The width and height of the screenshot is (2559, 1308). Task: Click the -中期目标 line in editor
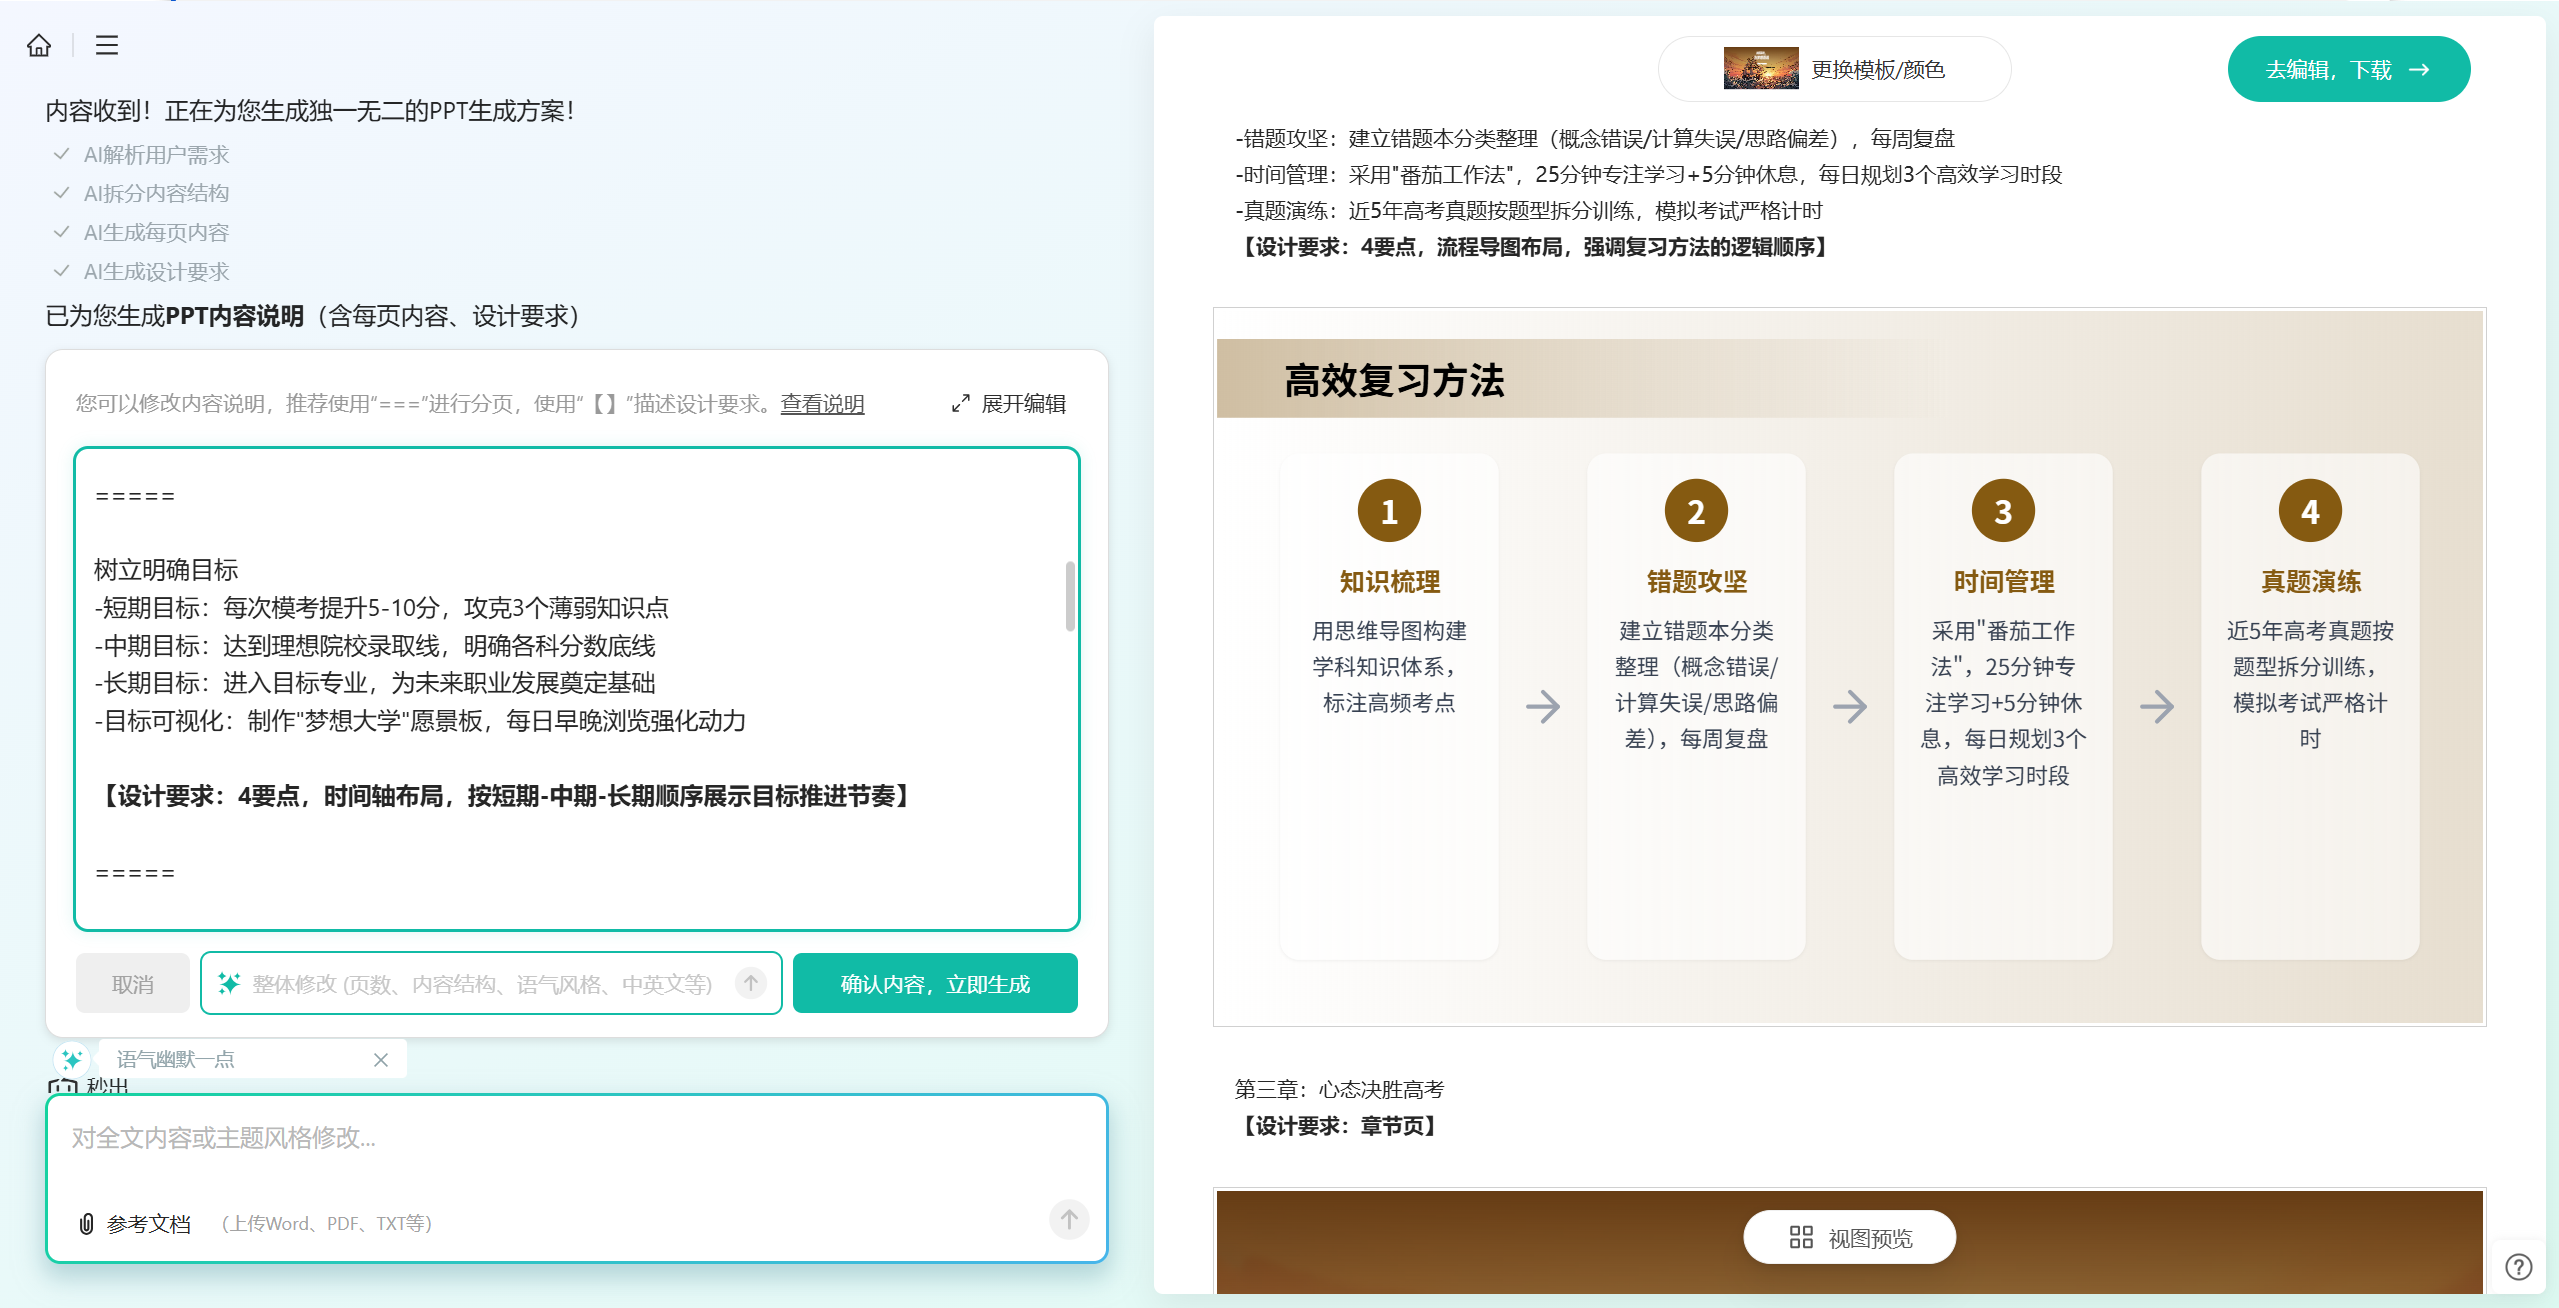pyautogui.click(x=375, y=645)
